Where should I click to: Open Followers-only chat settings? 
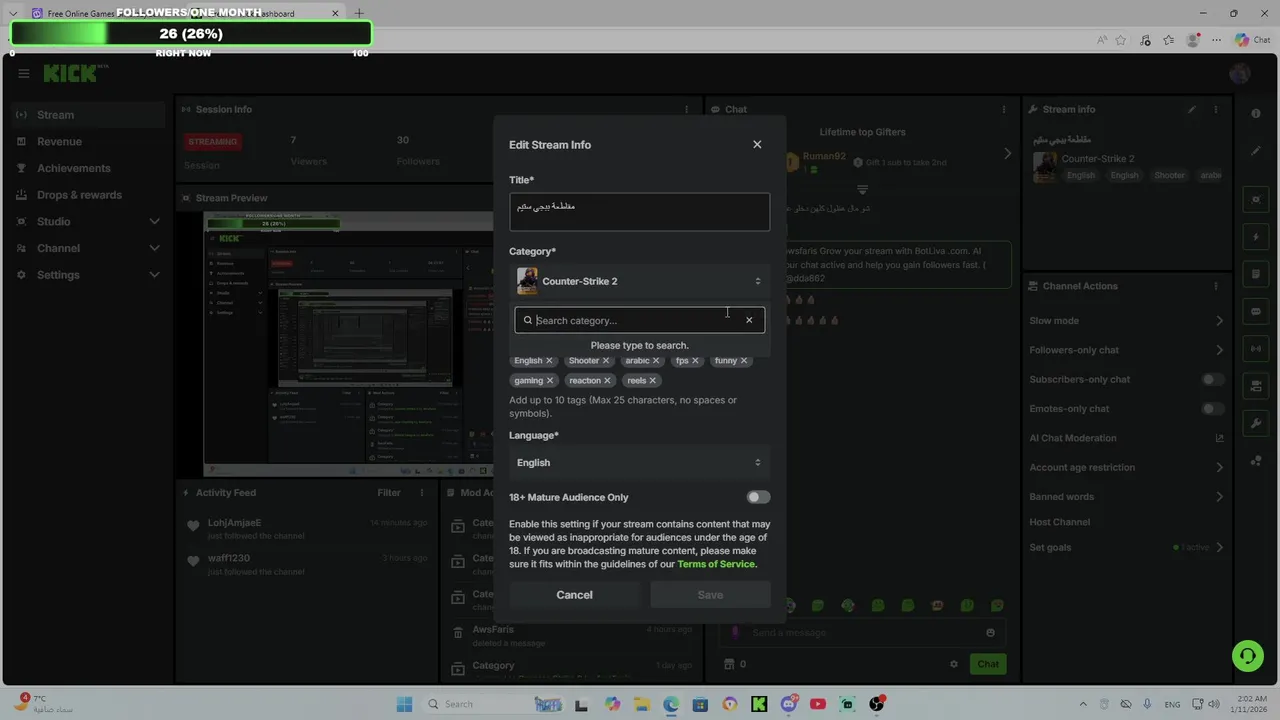(x=1127, y=350)
